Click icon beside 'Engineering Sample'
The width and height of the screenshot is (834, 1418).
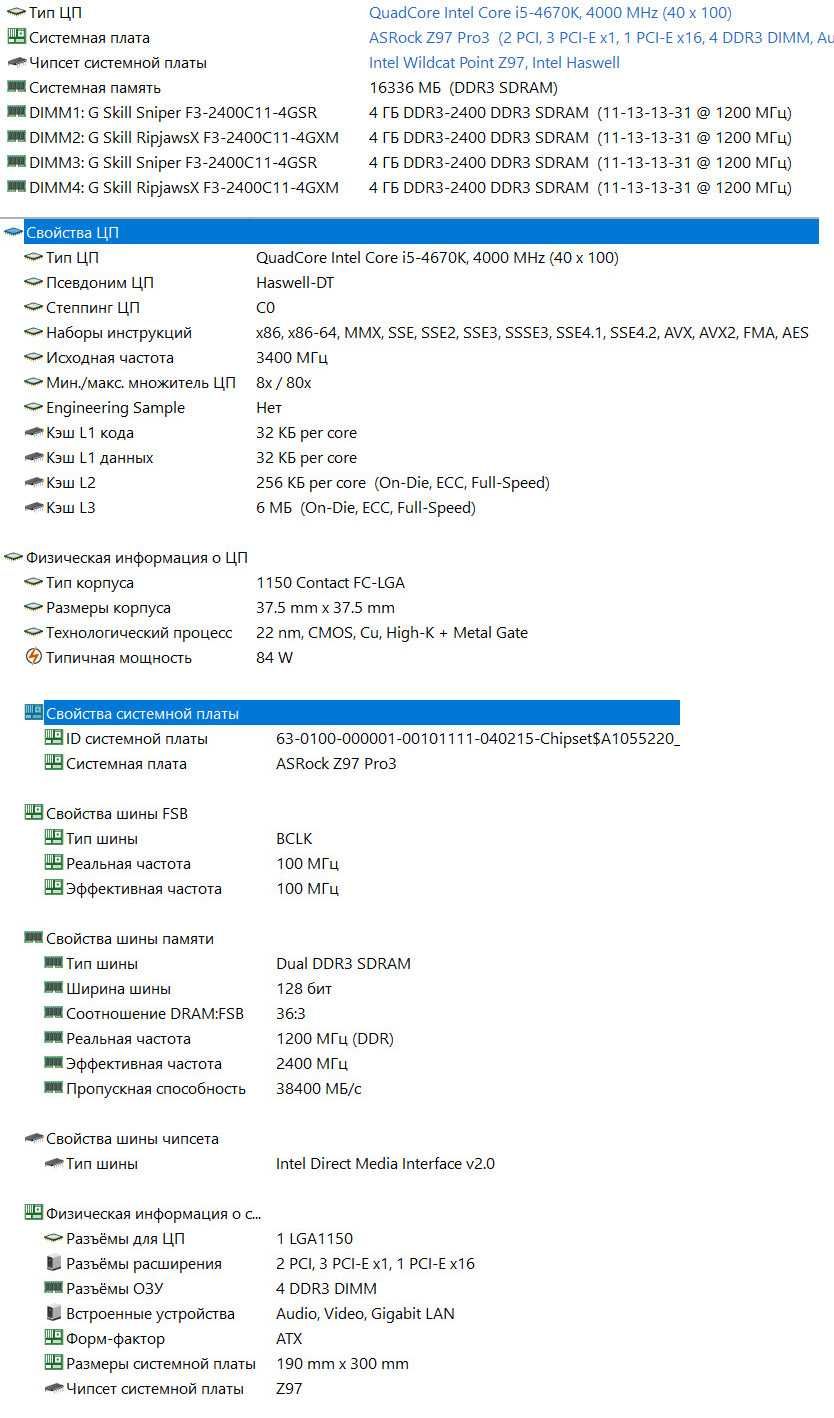[x=33, y=408]
